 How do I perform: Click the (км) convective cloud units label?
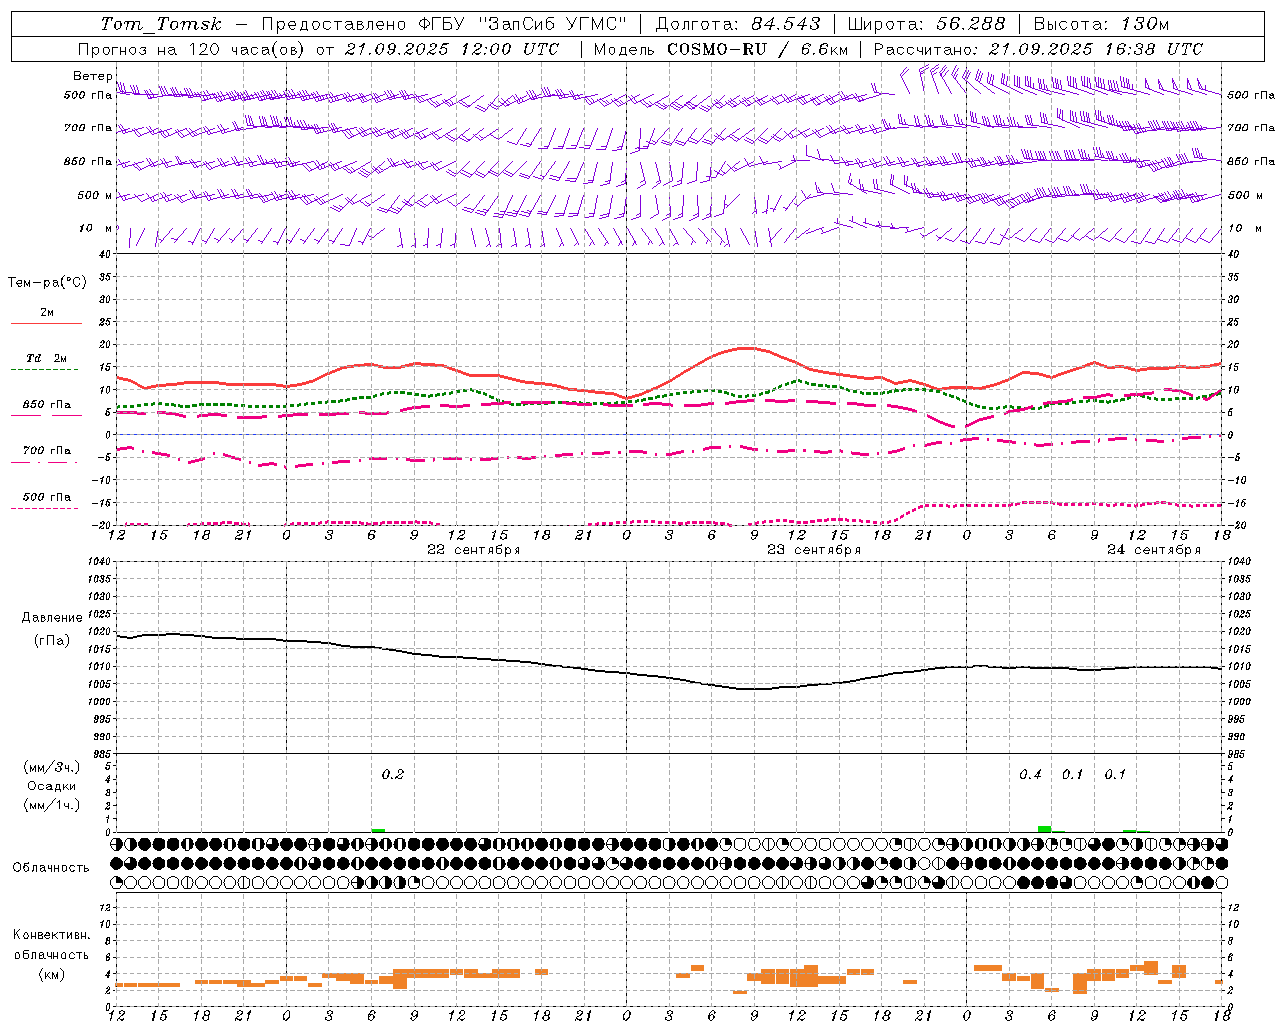coord(52,974)
